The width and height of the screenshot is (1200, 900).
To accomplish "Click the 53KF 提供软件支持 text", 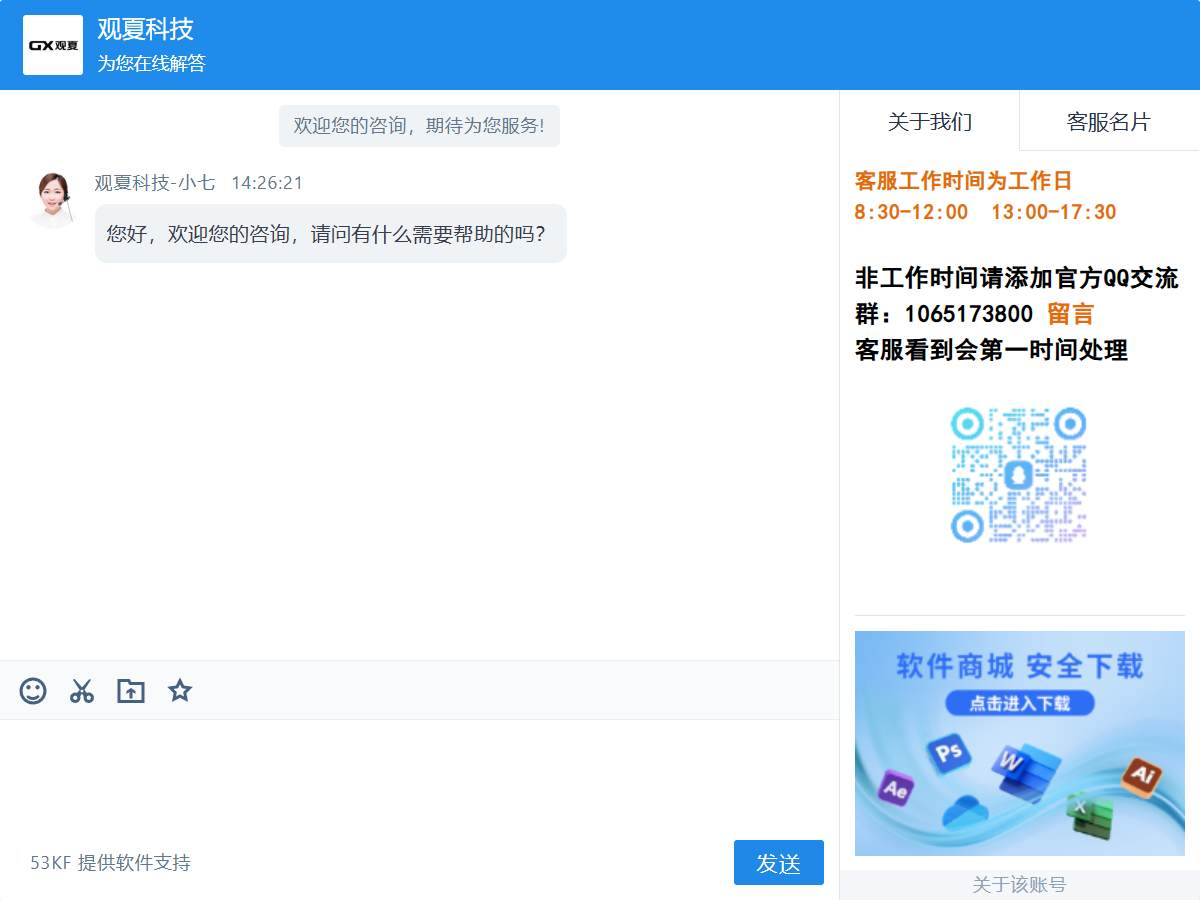I will [x=110, y=863].
